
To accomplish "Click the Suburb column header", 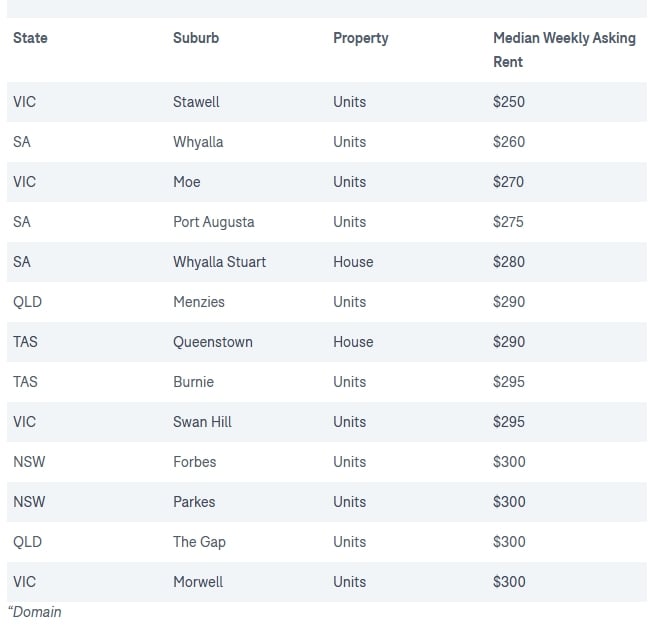I will (x=195, y=38).
